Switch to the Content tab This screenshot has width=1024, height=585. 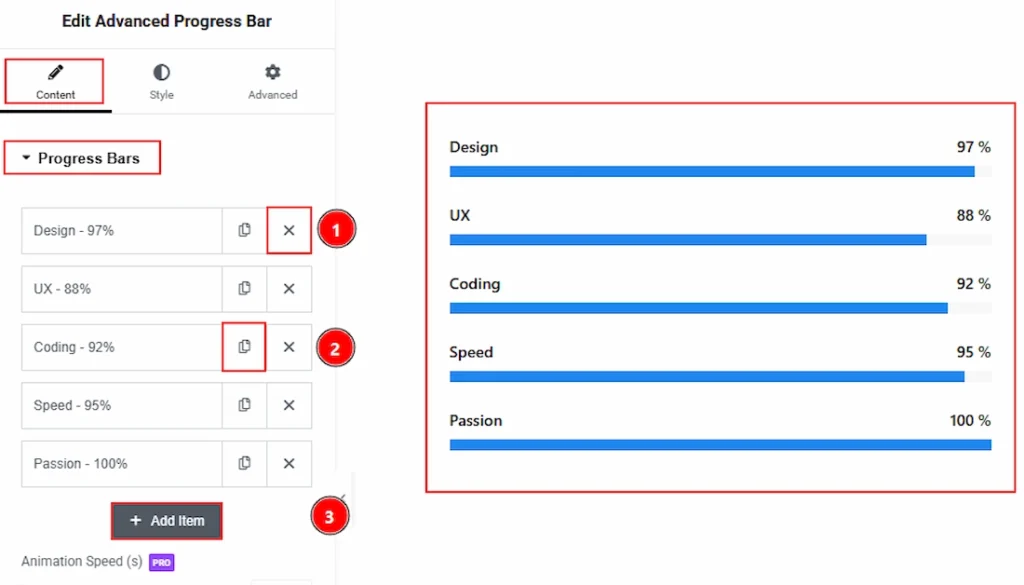pyautogui.click(x=55, y=82)
